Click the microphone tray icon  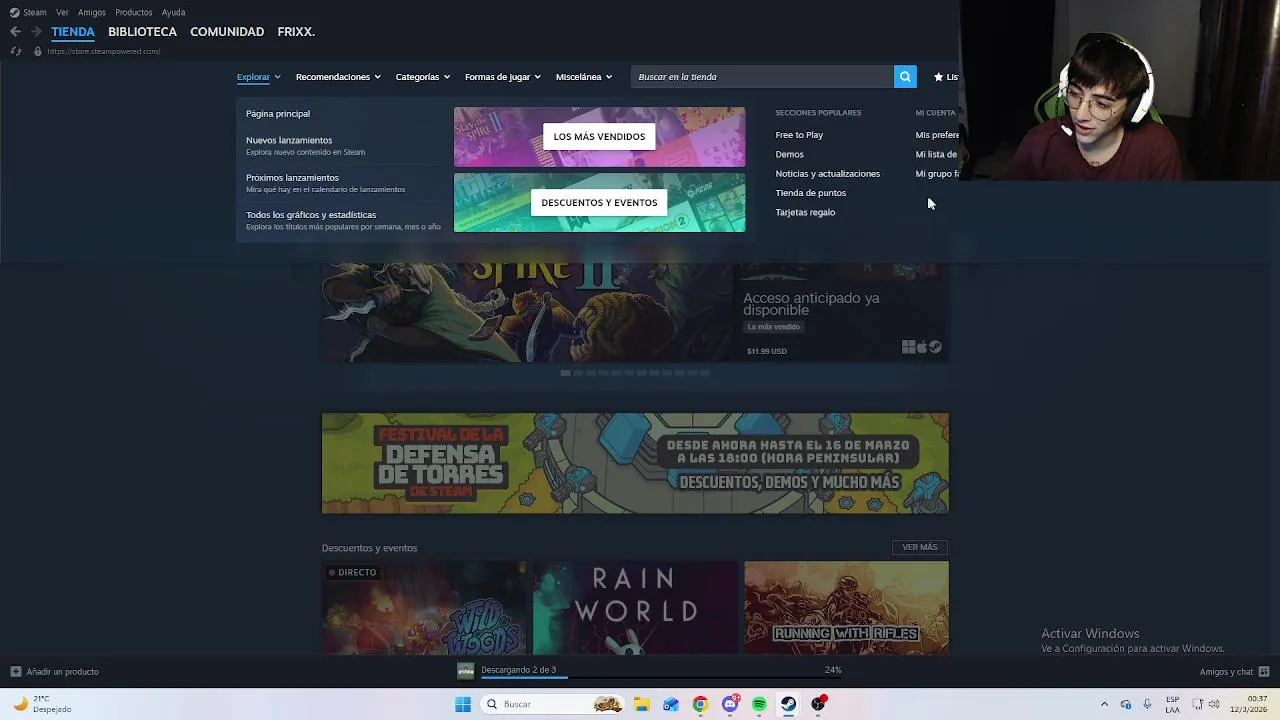[1147, 704]
